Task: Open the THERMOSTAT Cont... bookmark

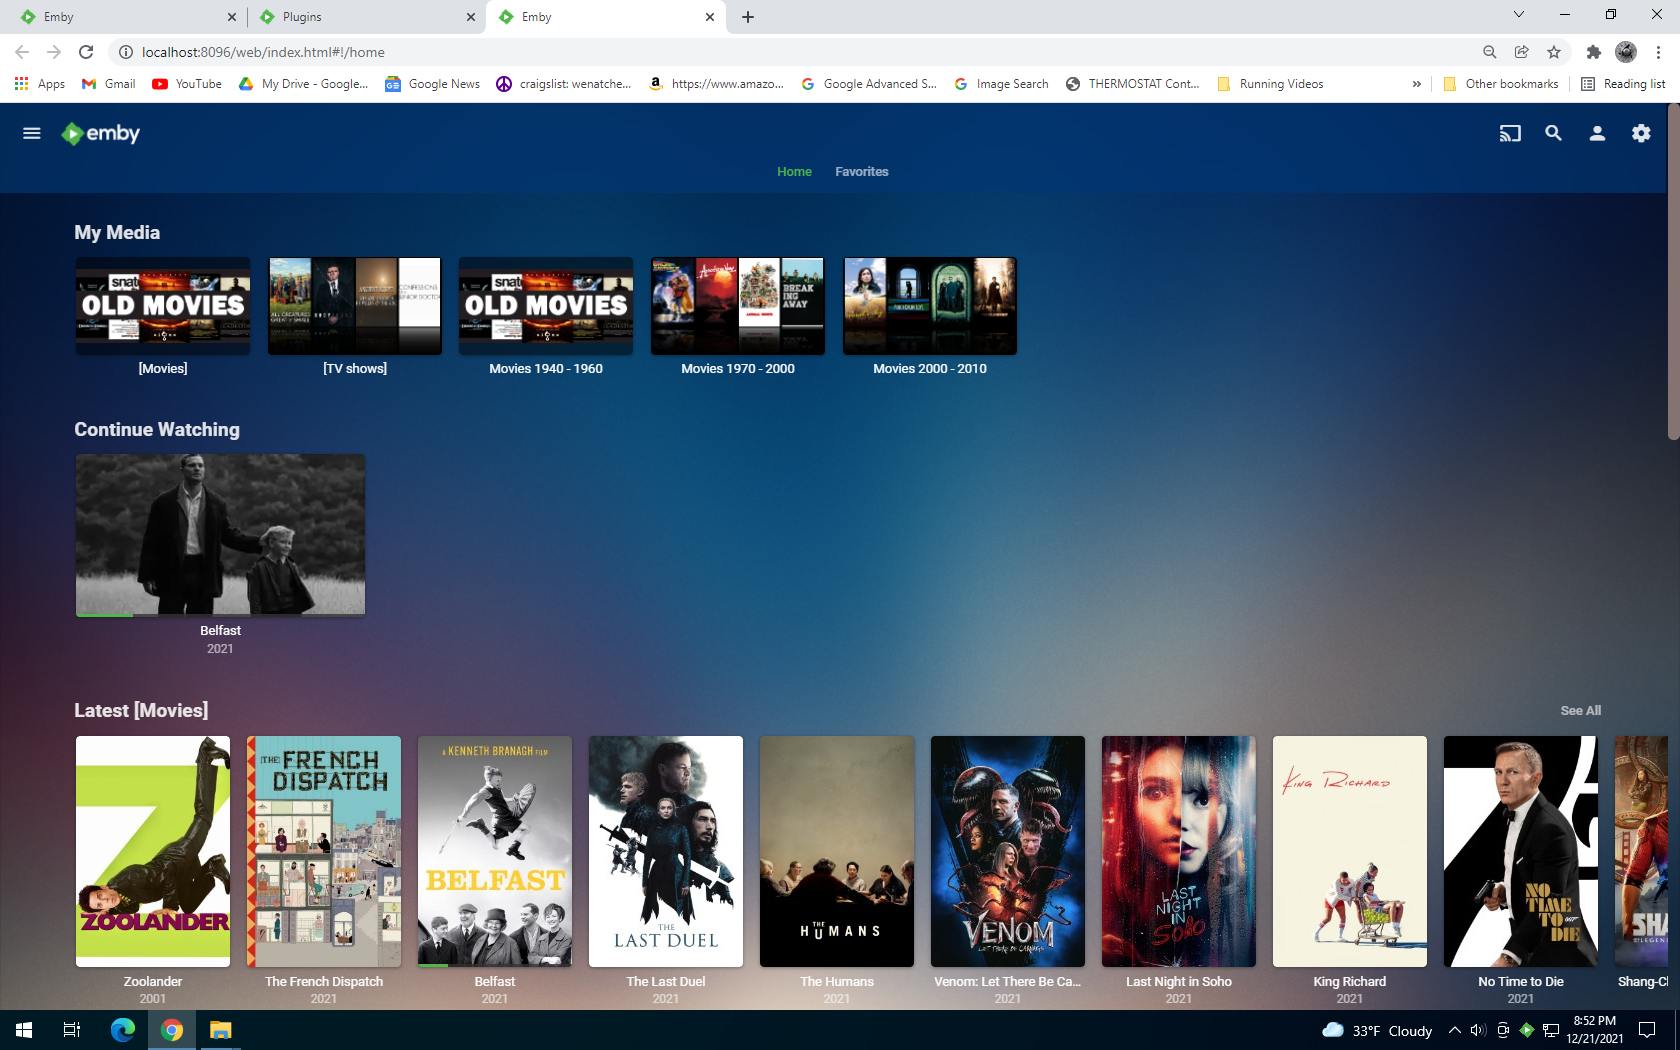Action: click(1132, 84)
